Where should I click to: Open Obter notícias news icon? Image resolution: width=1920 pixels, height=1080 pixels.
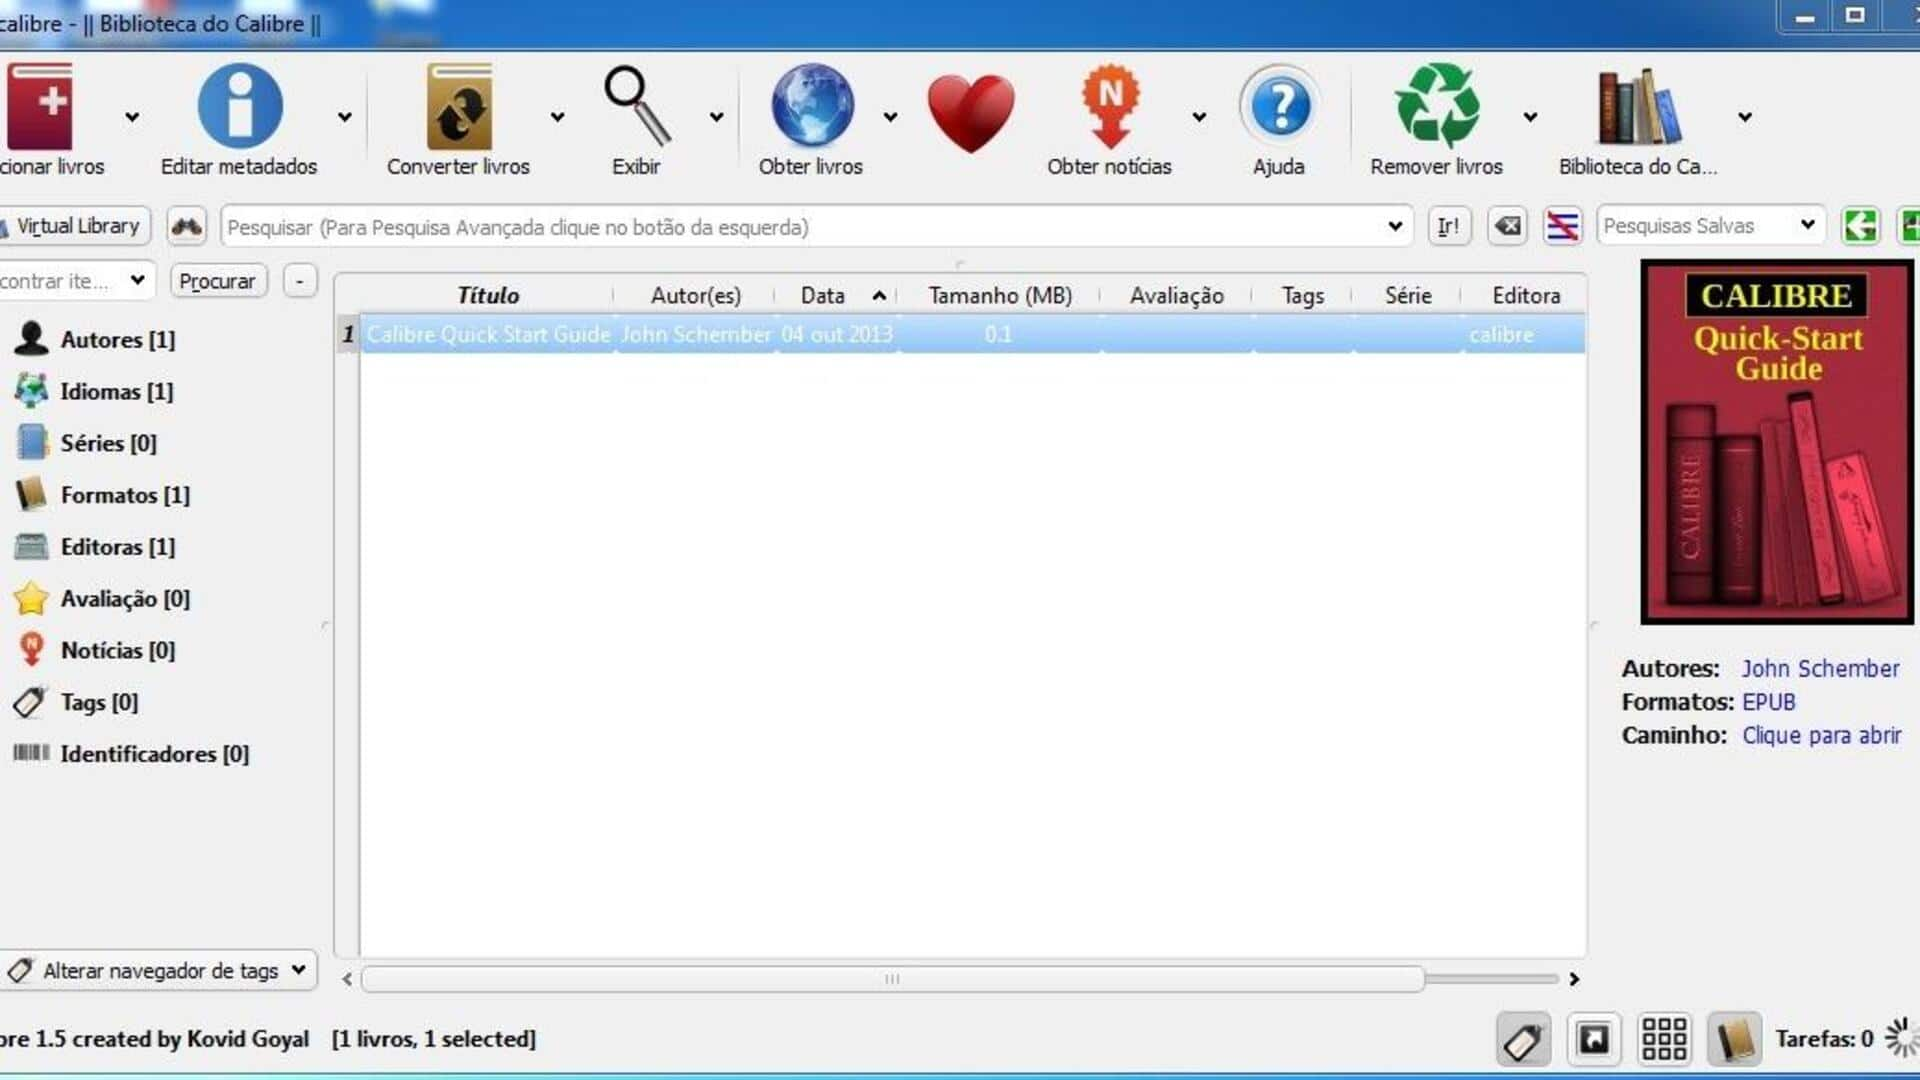pos(1110,106)
